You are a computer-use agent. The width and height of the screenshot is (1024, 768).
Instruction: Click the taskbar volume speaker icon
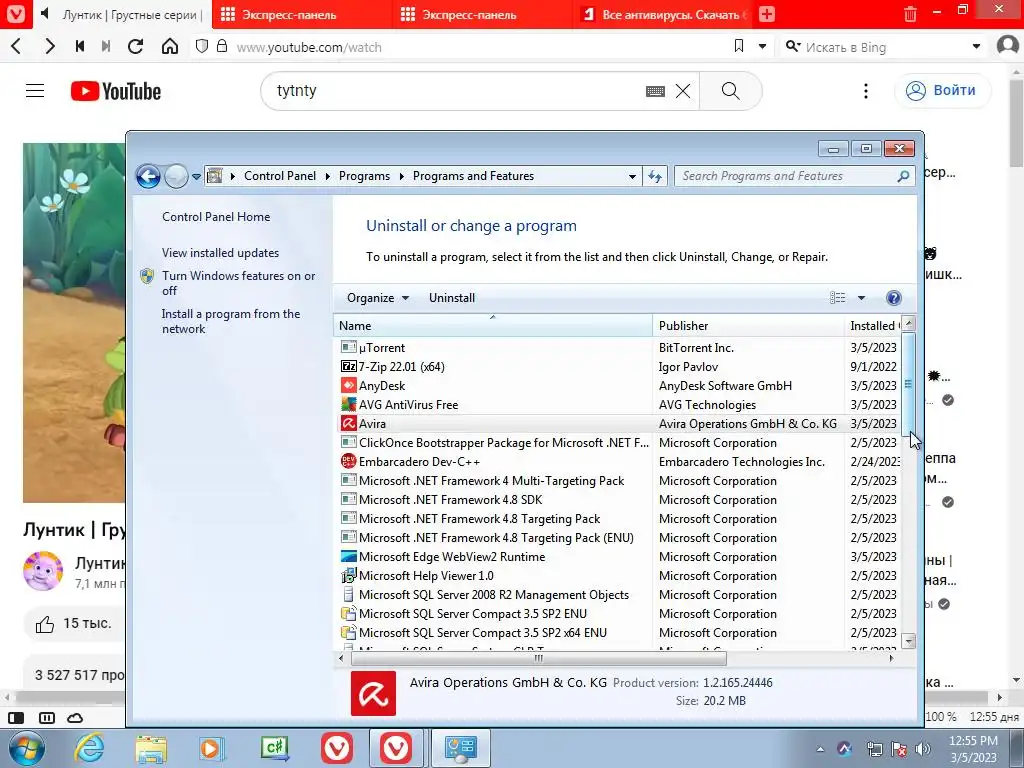922,749
